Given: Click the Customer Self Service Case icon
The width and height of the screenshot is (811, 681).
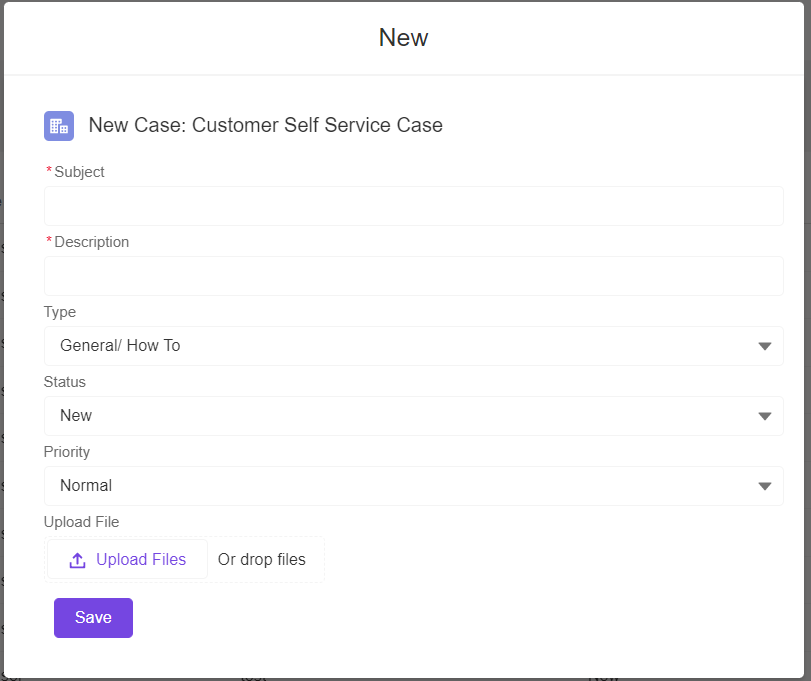Looking at the screenshot, I should 58,125.
